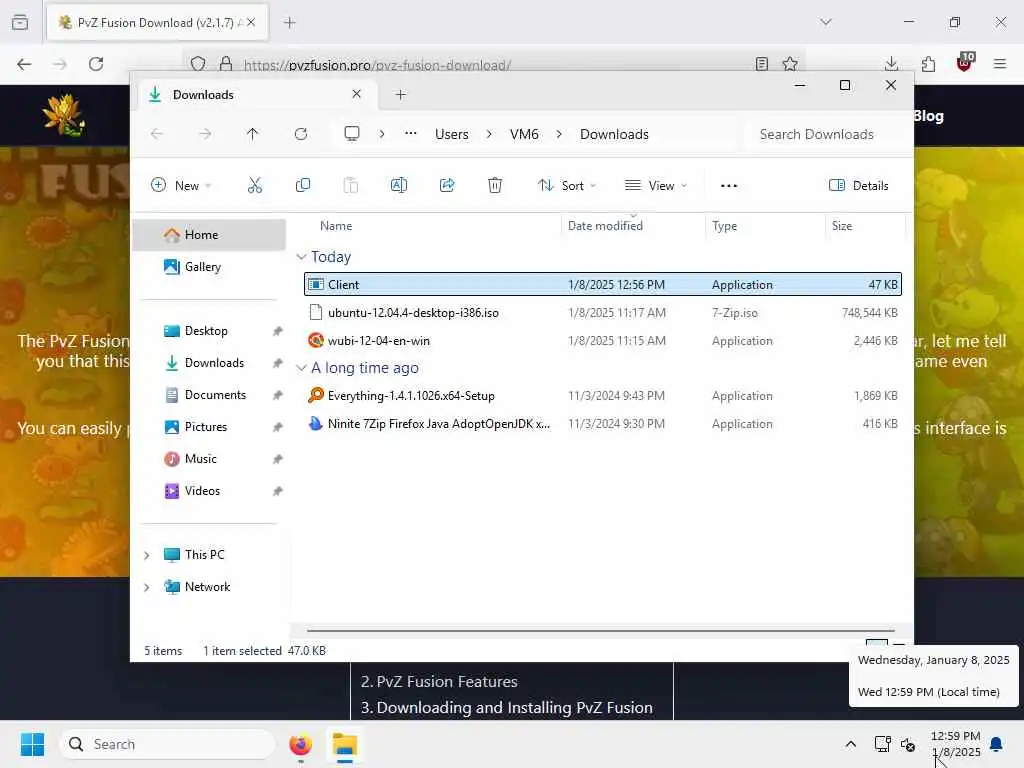The width and height of the screenshot is (1024, 768).
Task: Select the wubi-12-04-en-win file
Action: pos(602,340)
